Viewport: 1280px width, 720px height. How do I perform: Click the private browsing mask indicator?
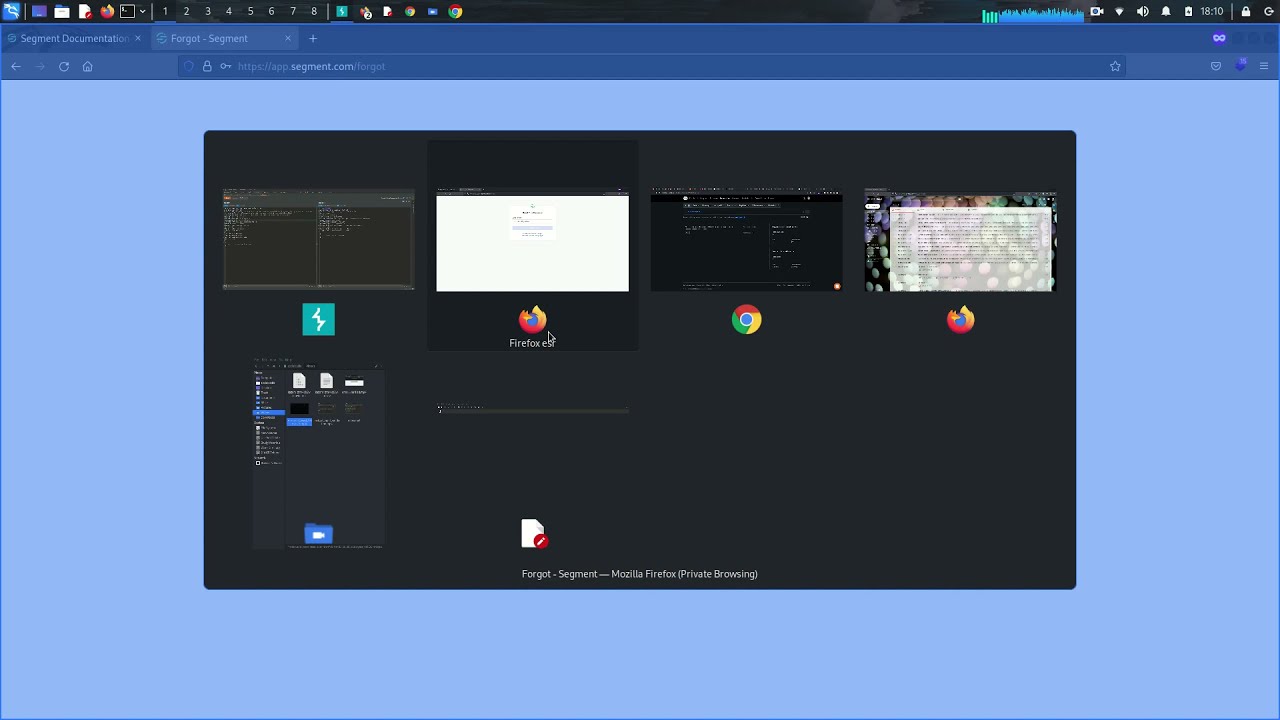pyautogui.click(x=1219, y=38)
